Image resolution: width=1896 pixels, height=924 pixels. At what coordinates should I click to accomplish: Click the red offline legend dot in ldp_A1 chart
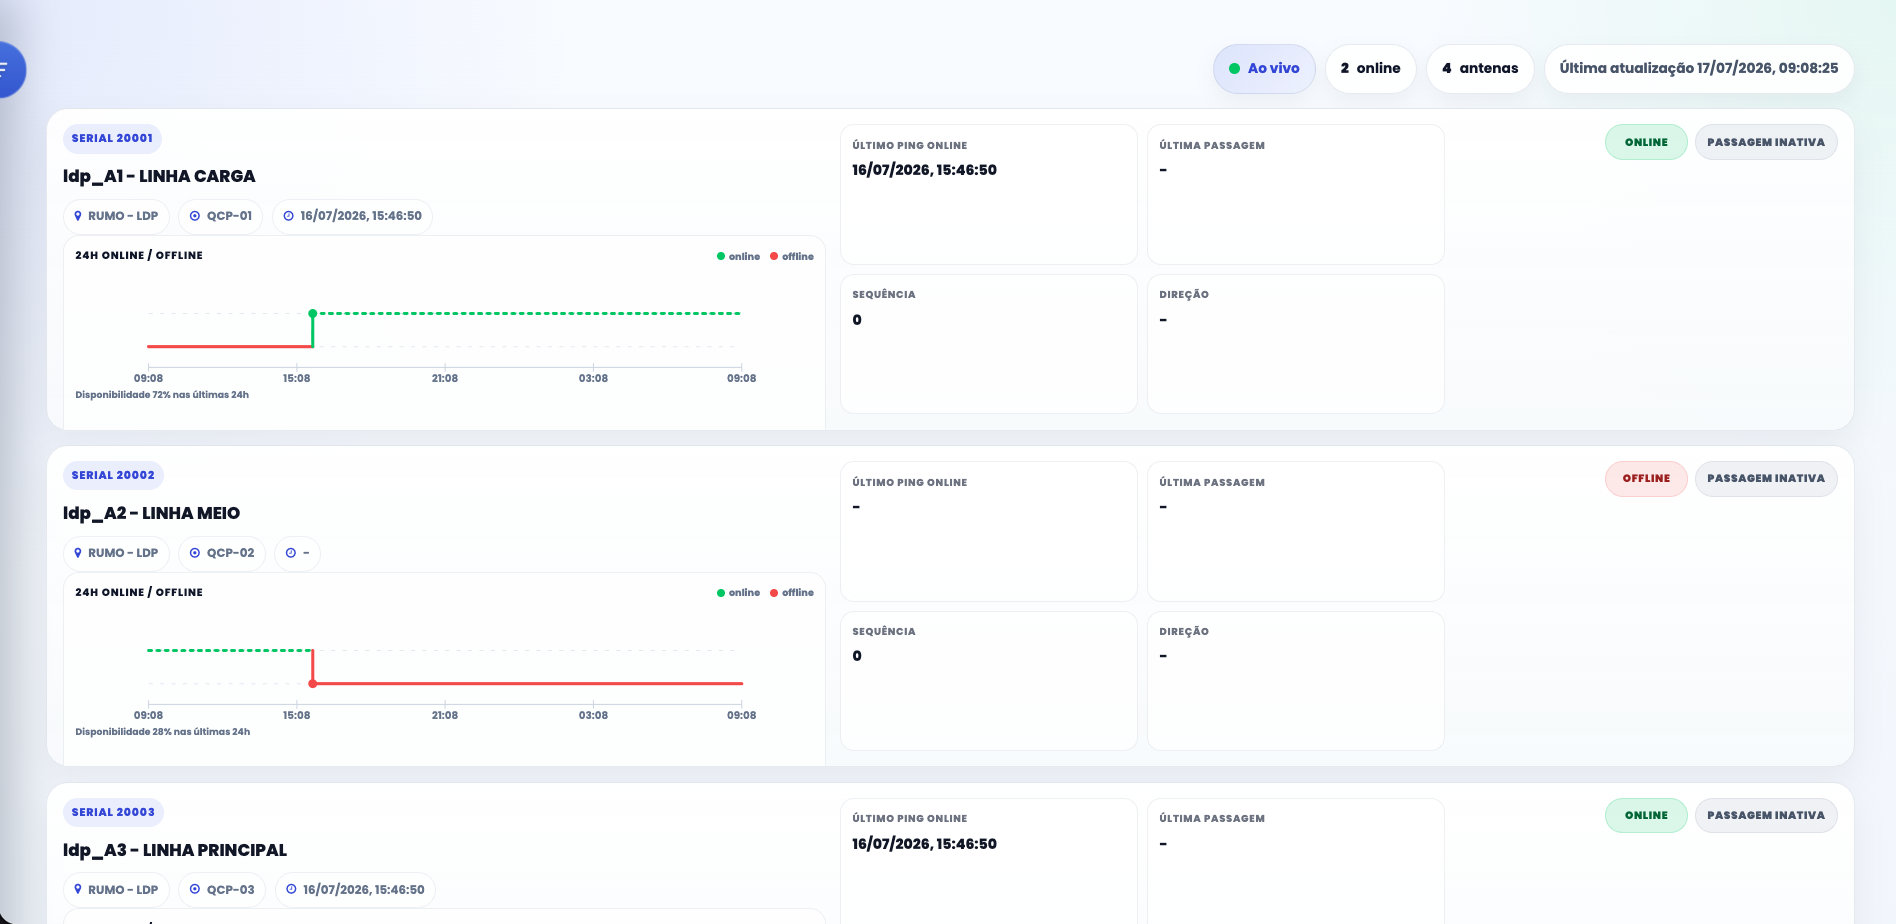click(774, 257)
